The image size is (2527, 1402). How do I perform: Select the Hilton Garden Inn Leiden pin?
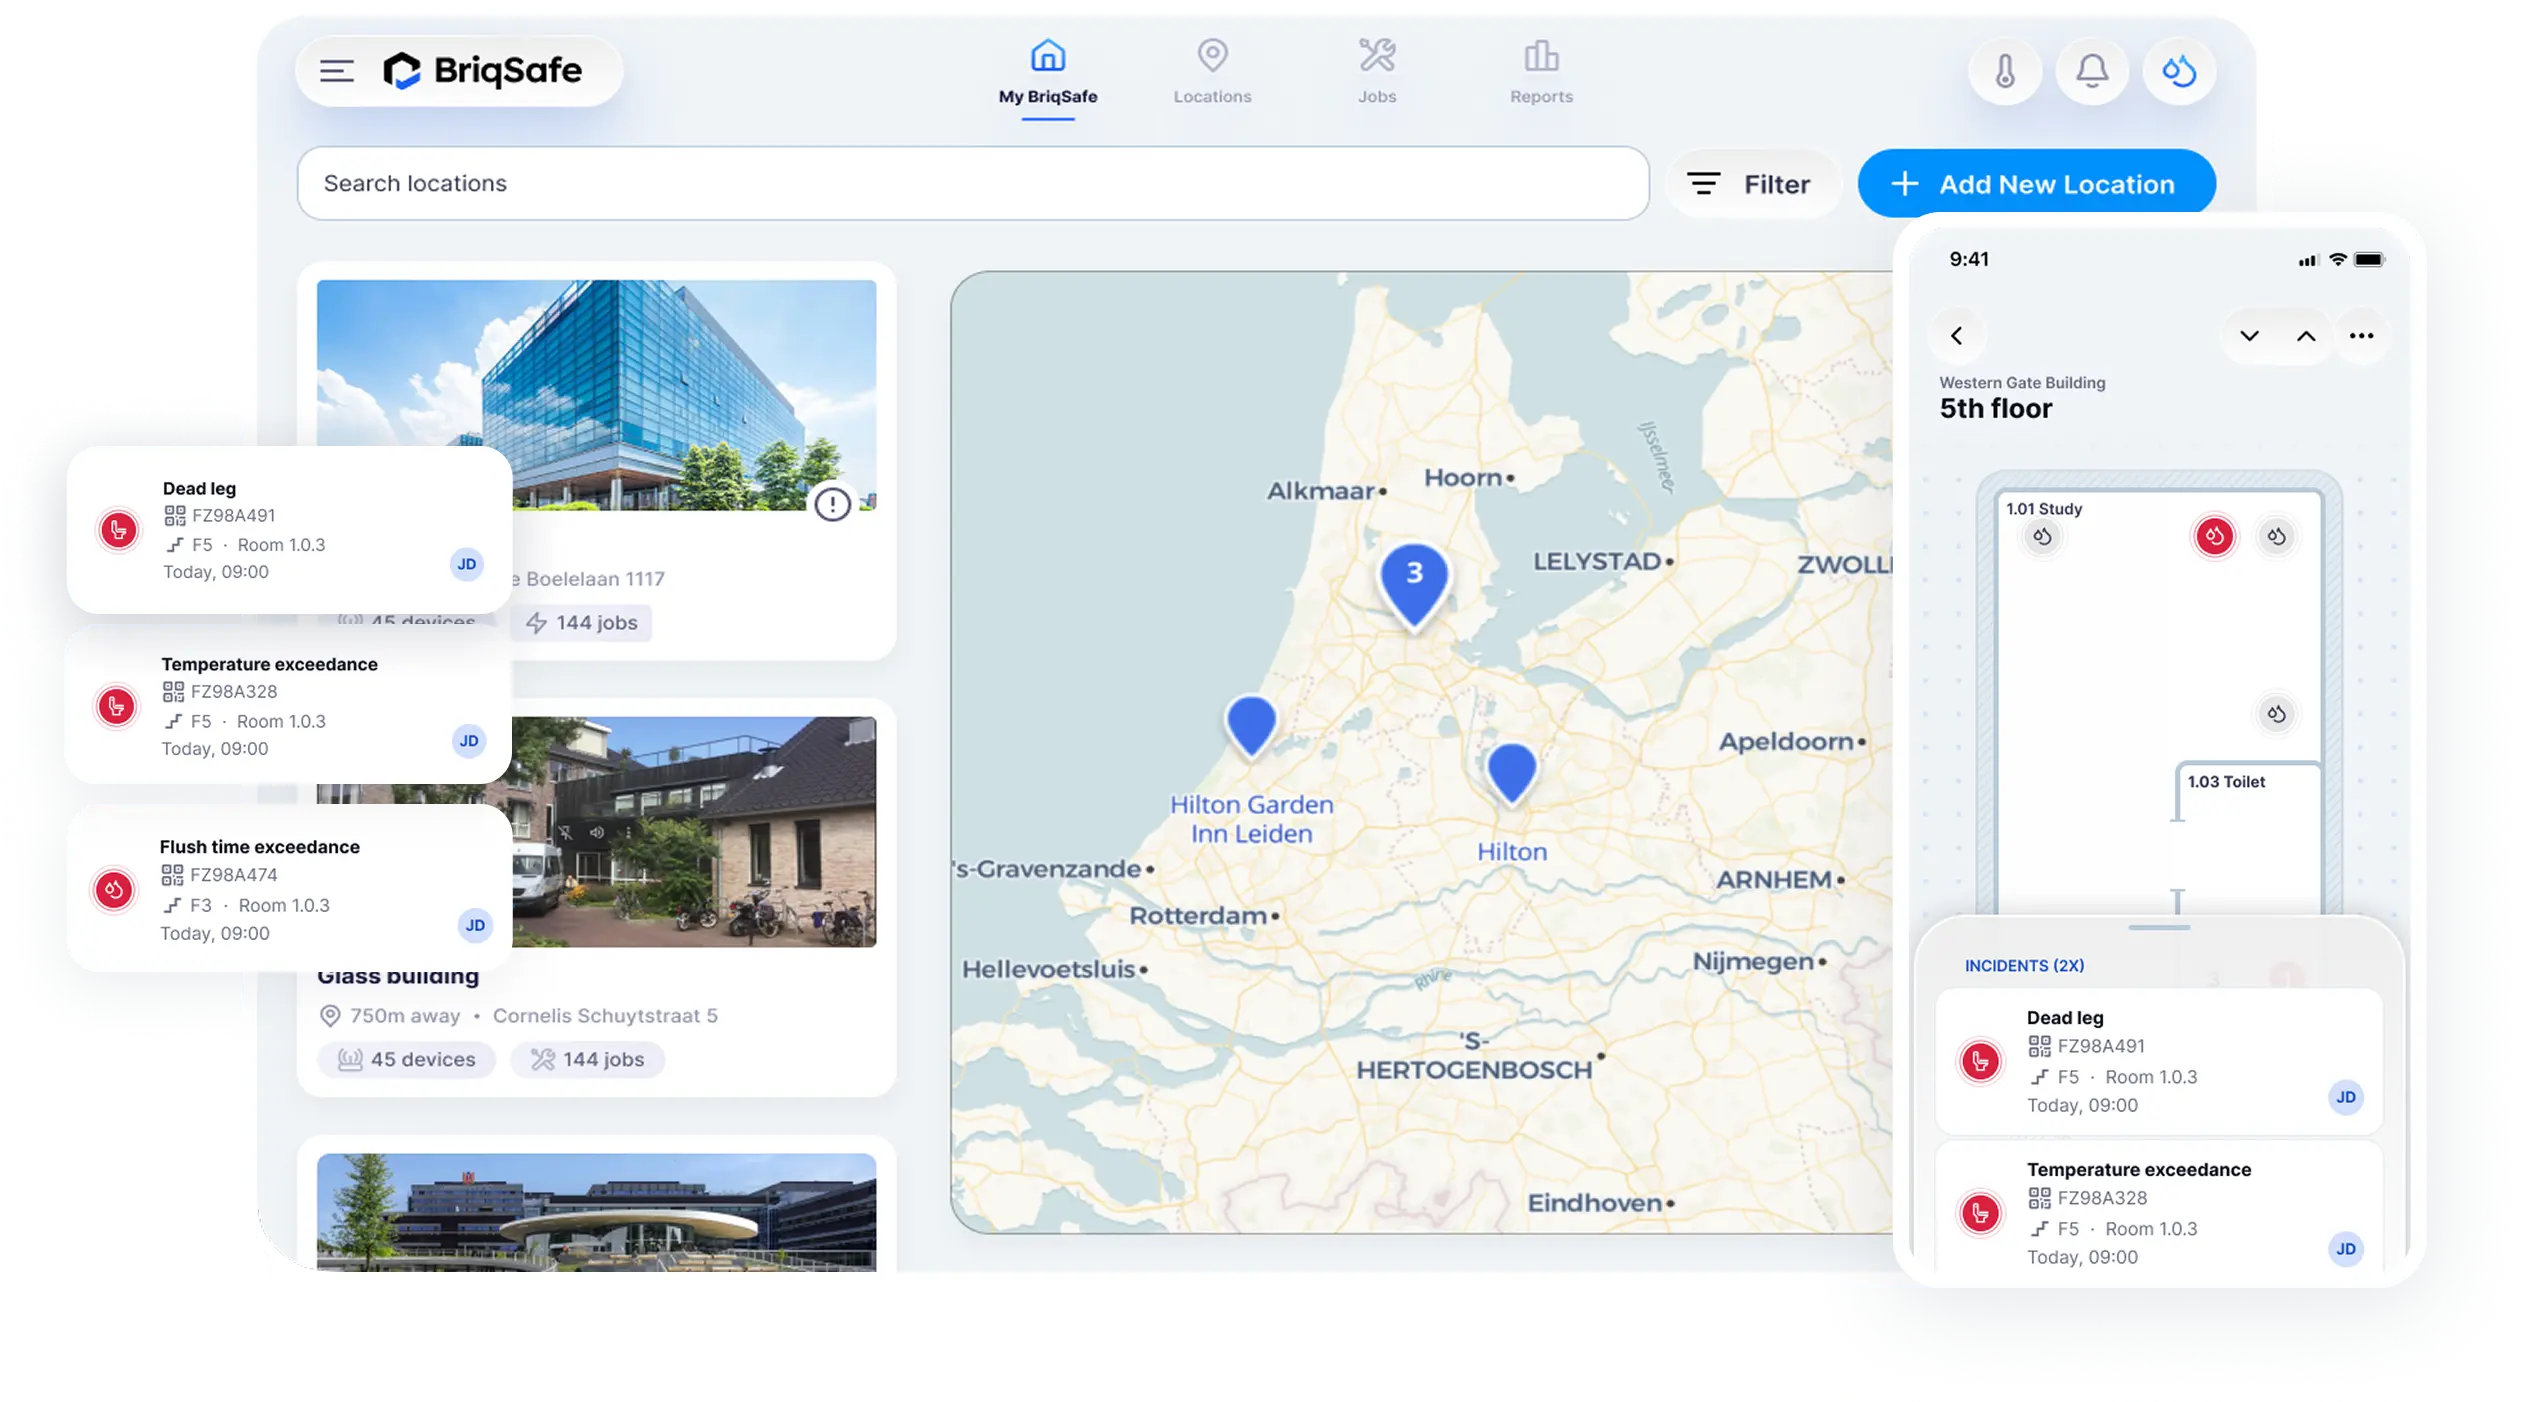(x=1250, y=722)
